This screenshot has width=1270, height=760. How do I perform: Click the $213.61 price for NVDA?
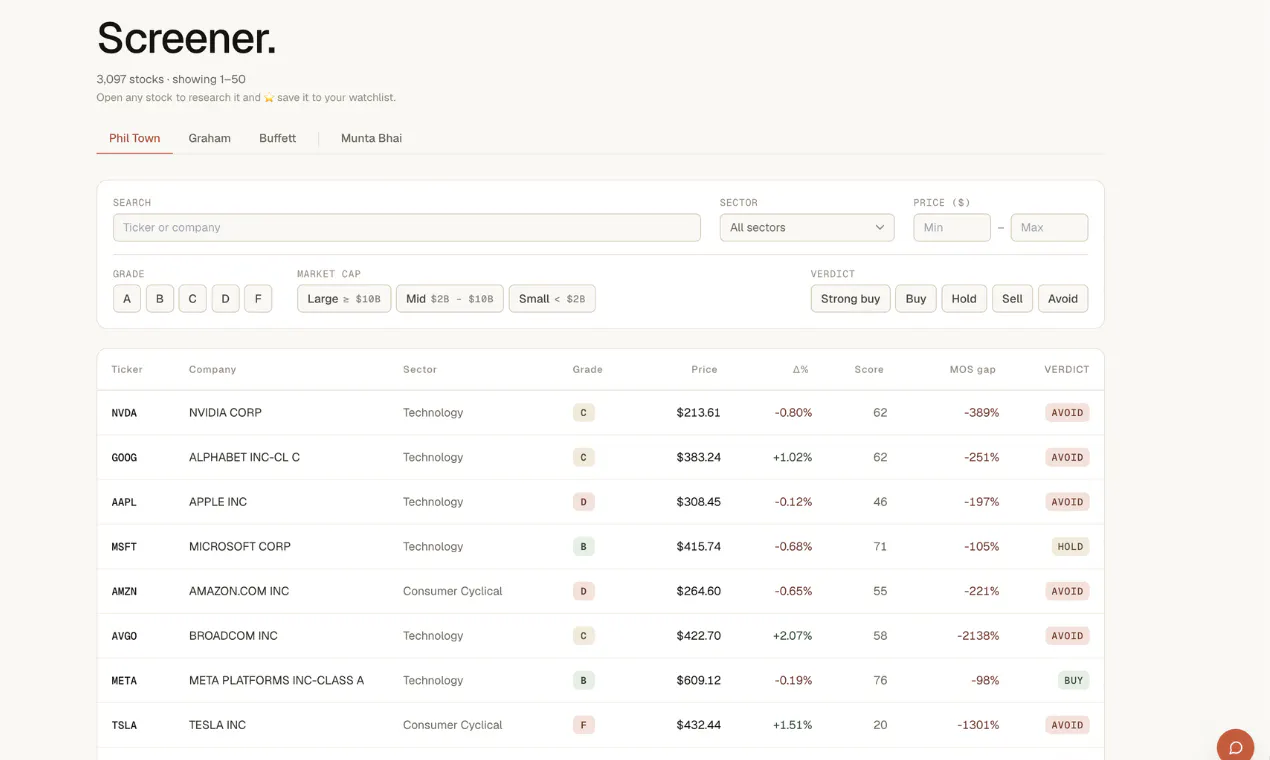pos(698,412)
